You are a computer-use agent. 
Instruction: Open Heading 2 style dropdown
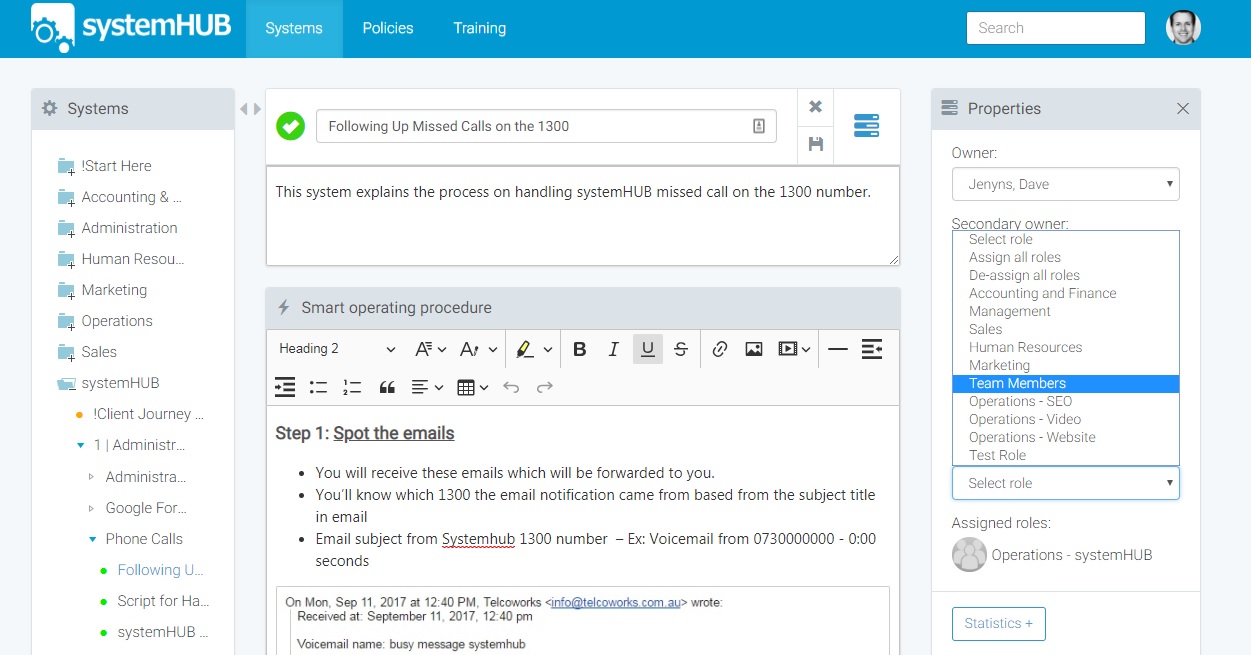coord(337,349)
